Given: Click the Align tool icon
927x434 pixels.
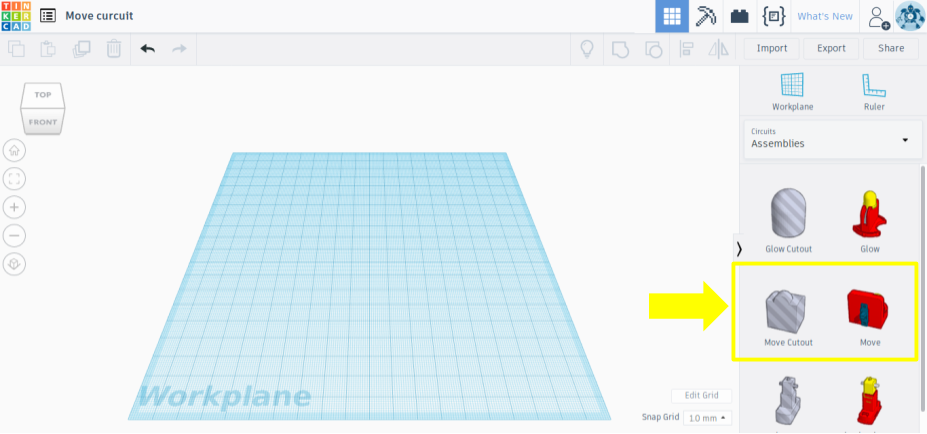Looking at the screenshot, I should point(686,48).
